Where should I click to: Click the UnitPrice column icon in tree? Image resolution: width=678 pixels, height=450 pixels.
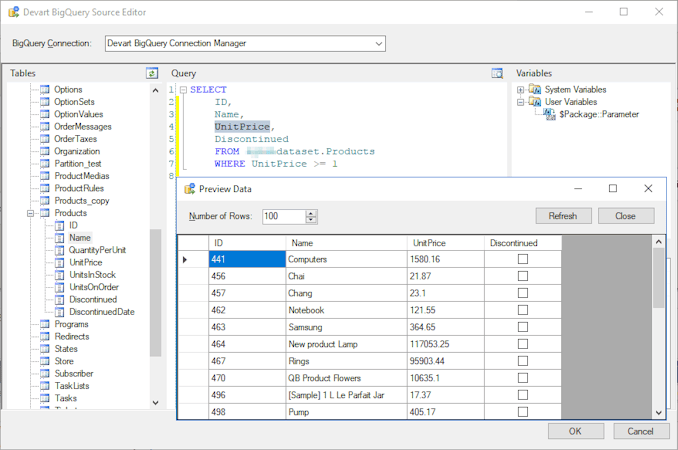tap(59, 262)
